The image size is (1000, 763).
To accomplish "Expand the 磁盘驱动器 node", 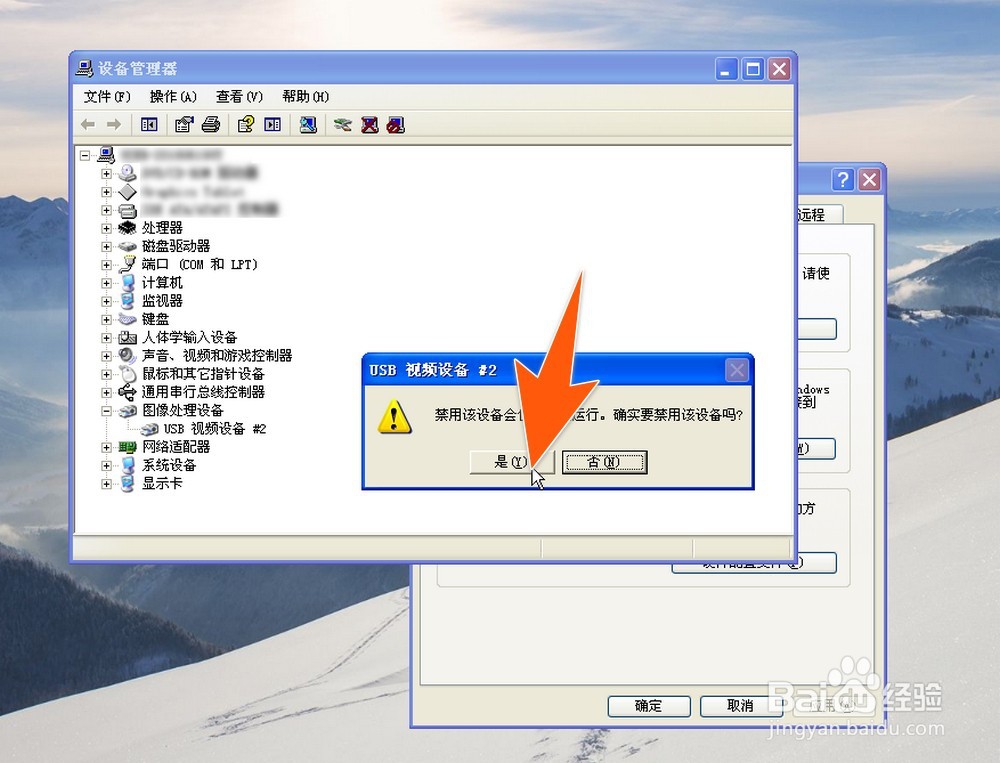I will pyautogui.click(x=107, y=246).
